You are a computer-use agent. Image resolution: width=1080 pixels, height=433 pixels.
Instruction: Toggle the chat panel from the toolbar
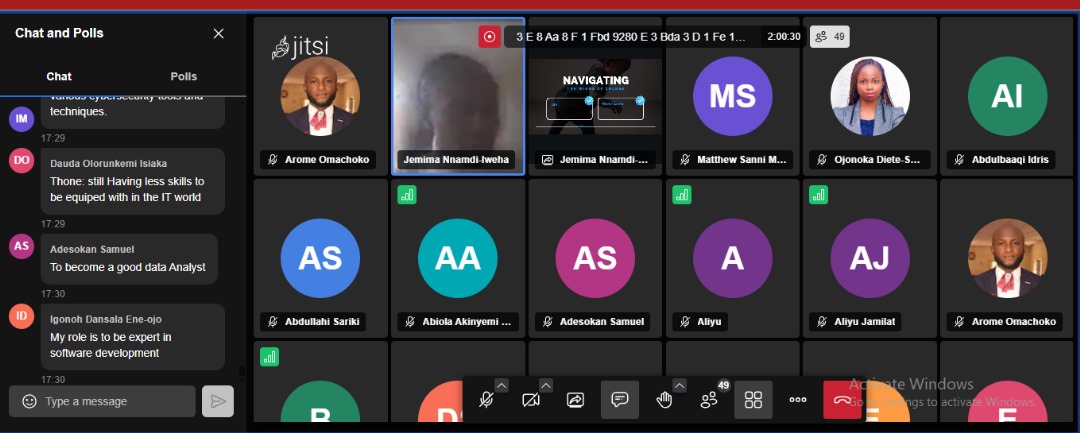(620, 400)
